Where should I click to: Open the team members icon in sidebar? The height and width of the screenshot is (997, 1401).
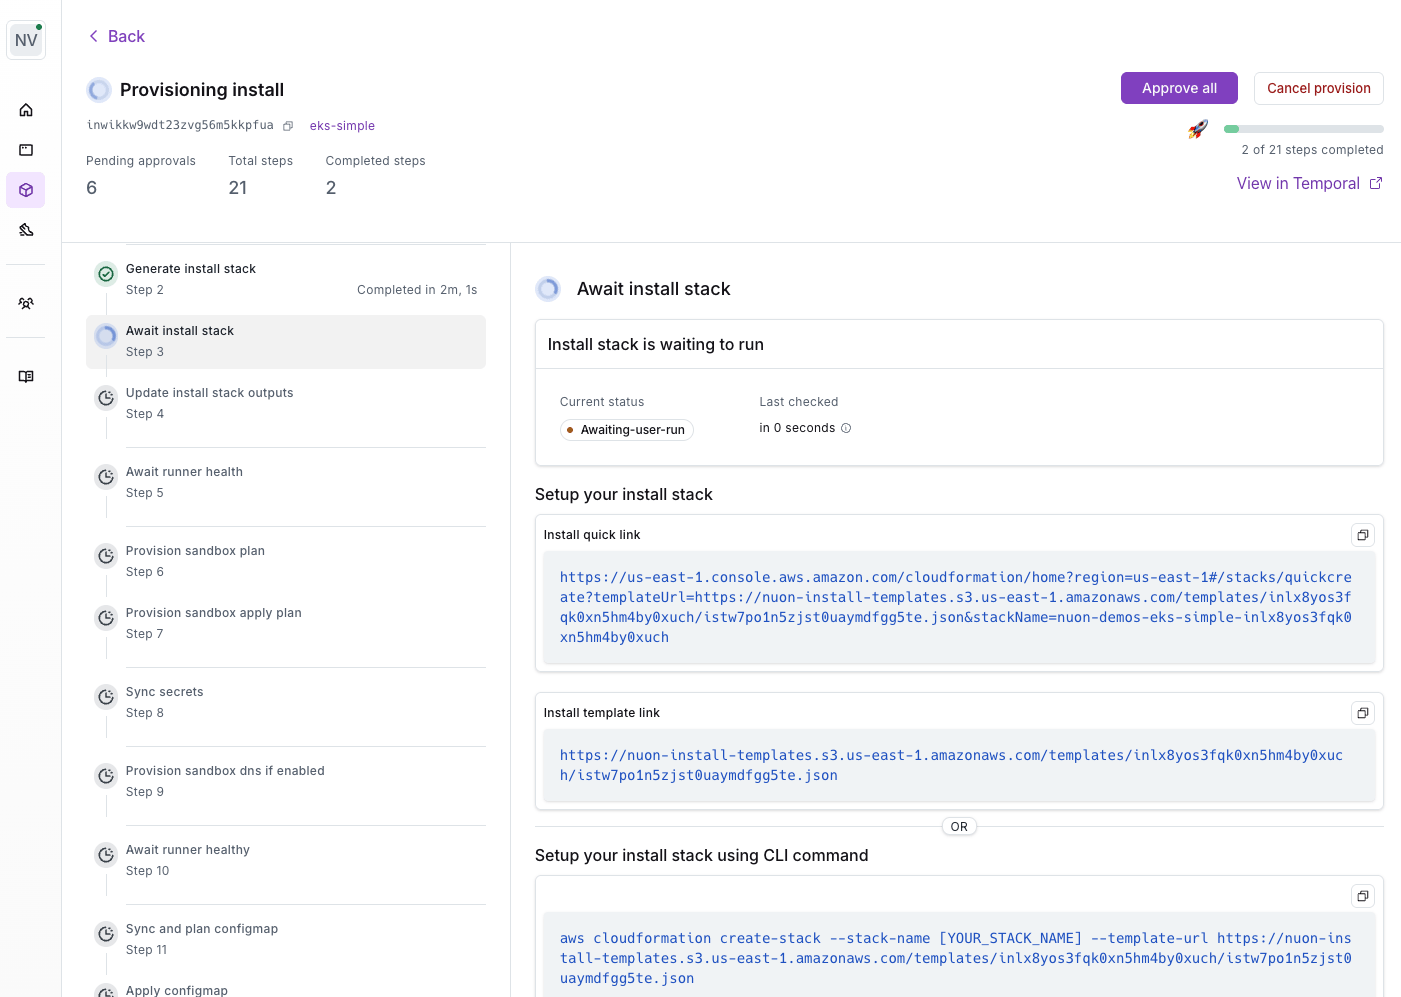(x=26, y=303)
